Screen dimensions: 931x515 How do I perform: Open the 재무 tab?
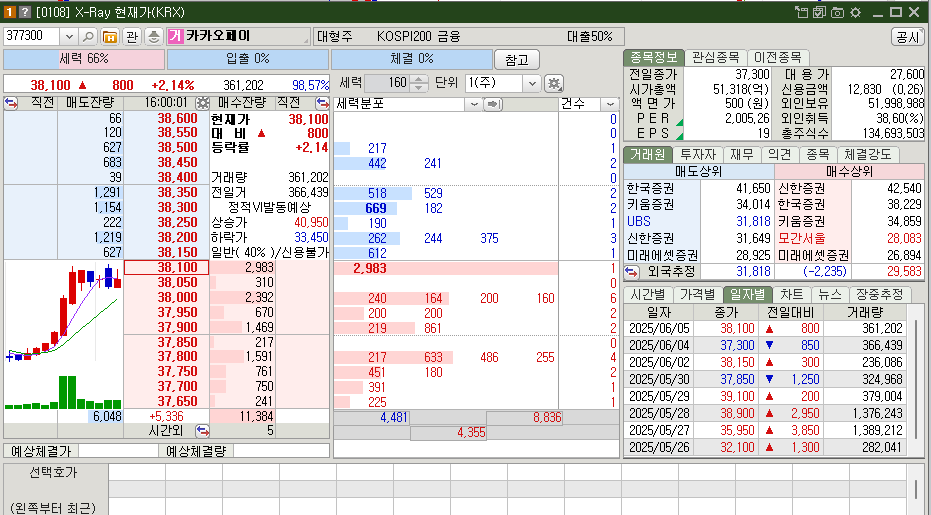(x=742, y=154)
